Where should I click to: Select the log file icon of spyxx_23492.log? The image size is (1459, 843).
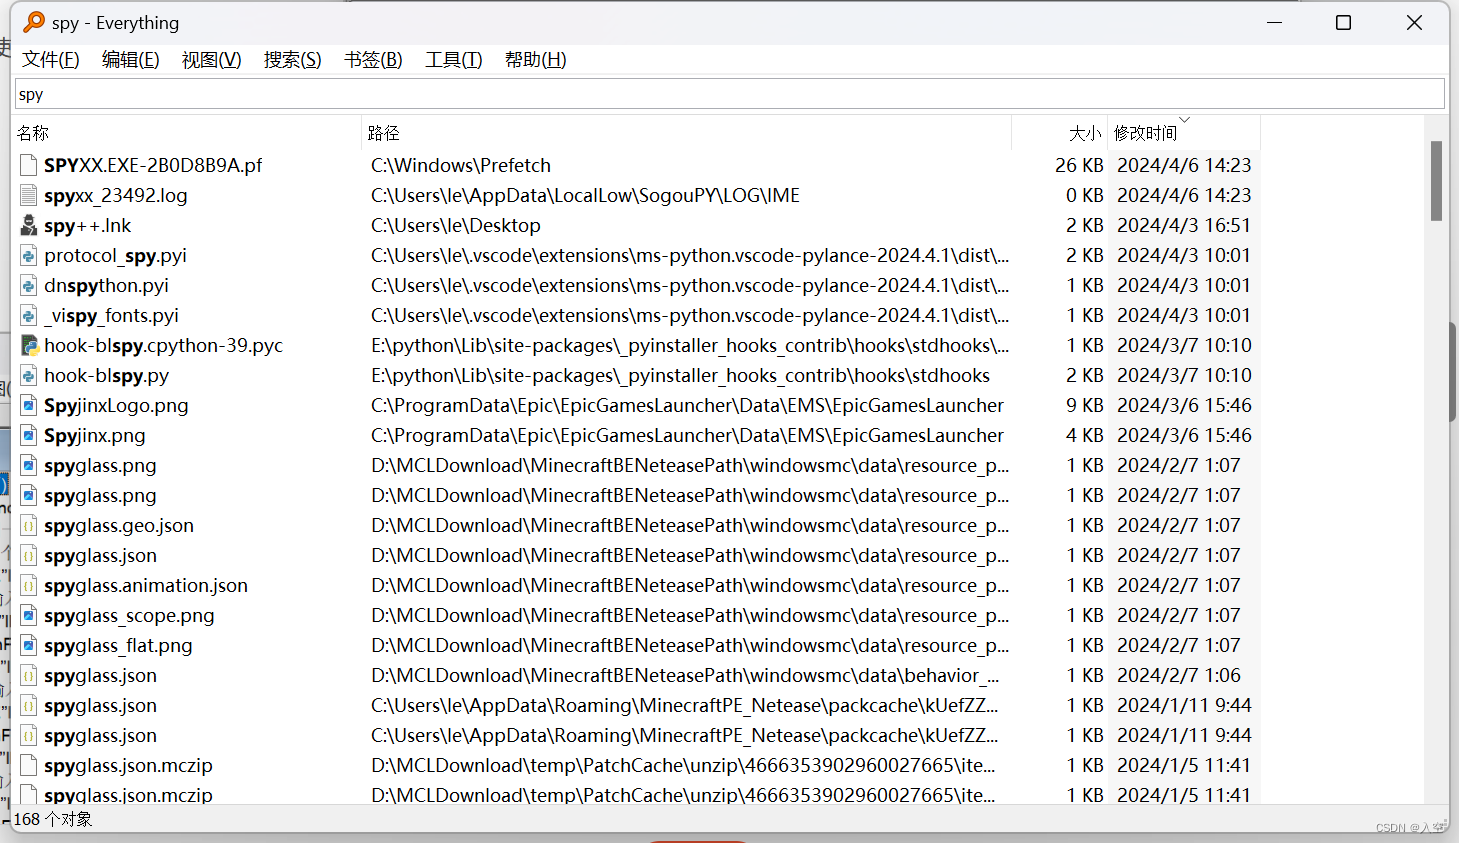pos(29,195)
